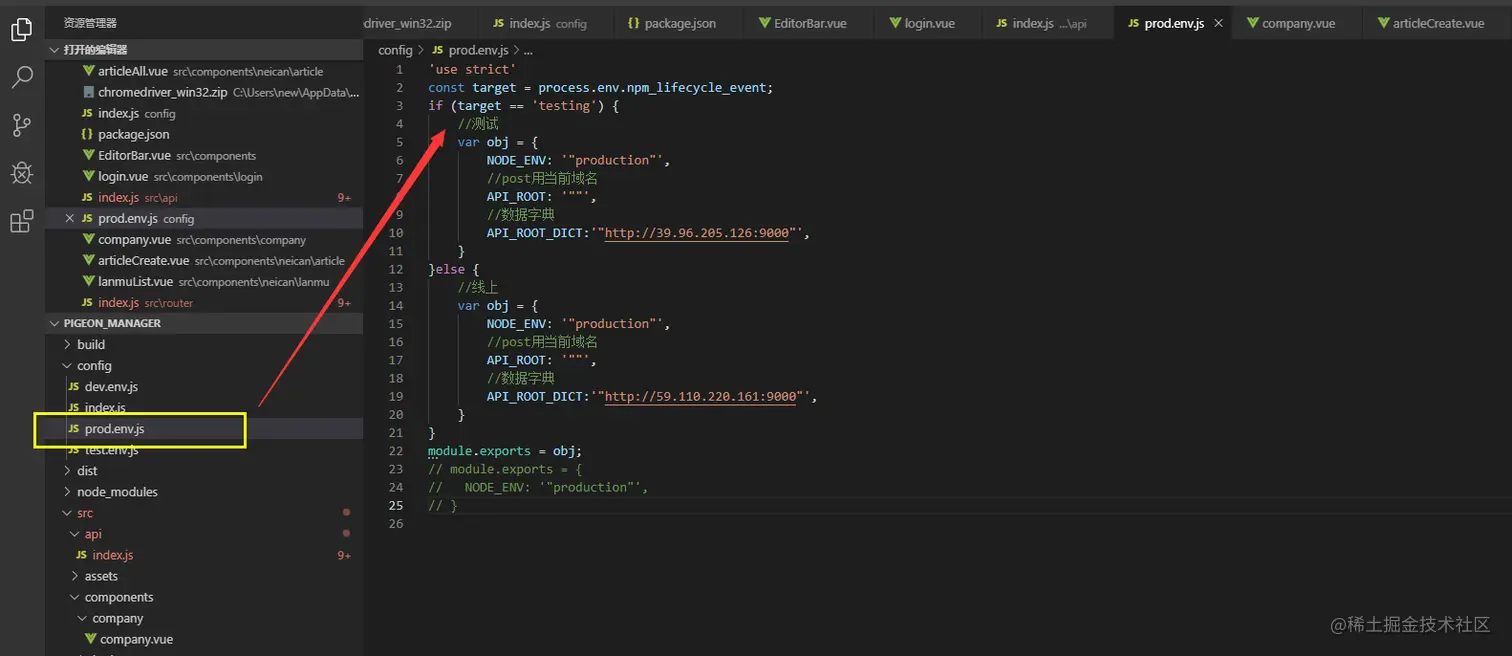This screenshot has height=656, width=1512.
Task: Open index.js under the api folder
Action: point(112,554)
